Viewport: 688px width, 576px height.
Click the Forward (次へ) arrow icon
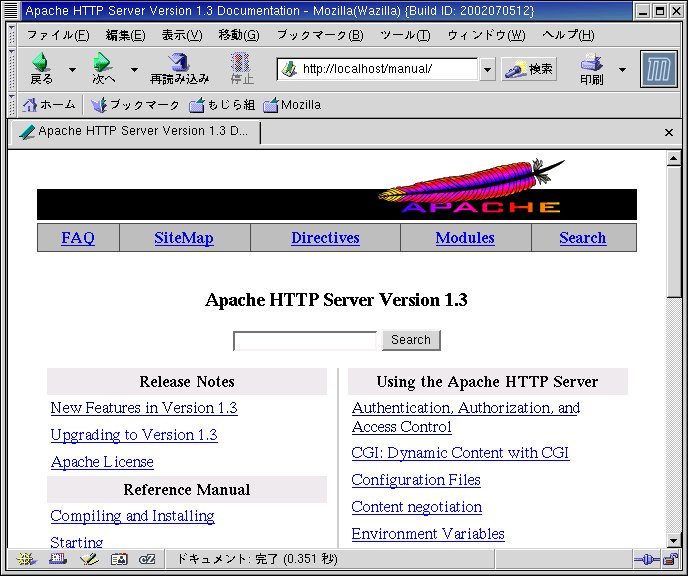[x=102, y=62]
